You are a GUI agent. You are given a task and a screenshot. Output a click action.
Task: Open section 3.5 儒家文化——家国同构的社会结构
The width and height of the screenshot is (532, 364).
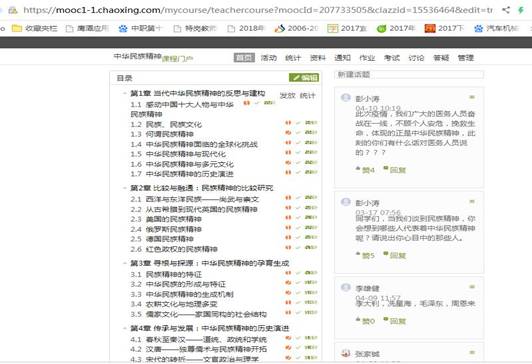(199, 314)
